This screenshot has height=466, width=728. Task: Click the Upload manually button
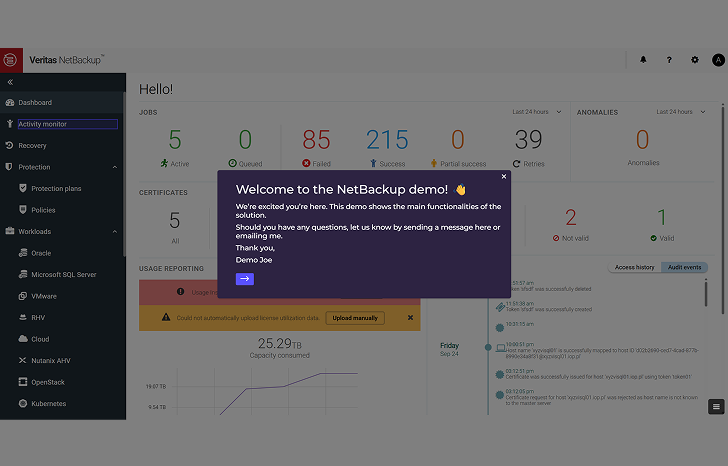pyautogui.click(x=355, y=318)
